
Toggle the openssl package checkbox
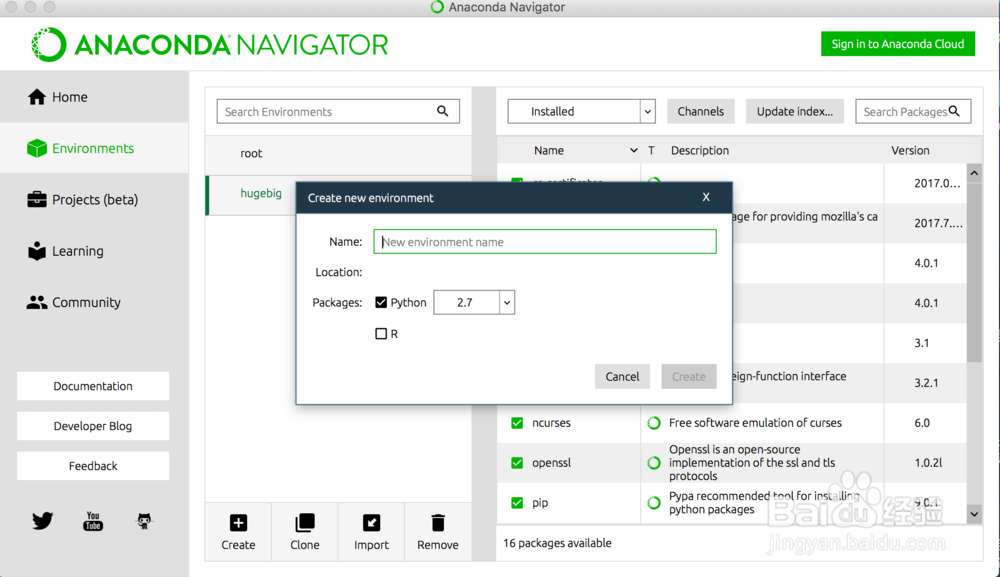click(x=517, y=463)
